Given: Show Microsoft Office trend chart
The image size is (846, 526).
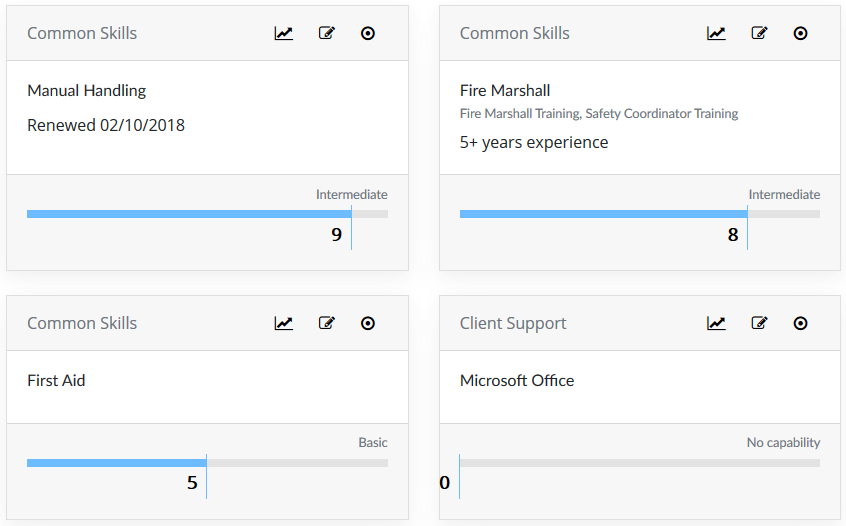Looking at the screenshot, I should click(716, 323).
